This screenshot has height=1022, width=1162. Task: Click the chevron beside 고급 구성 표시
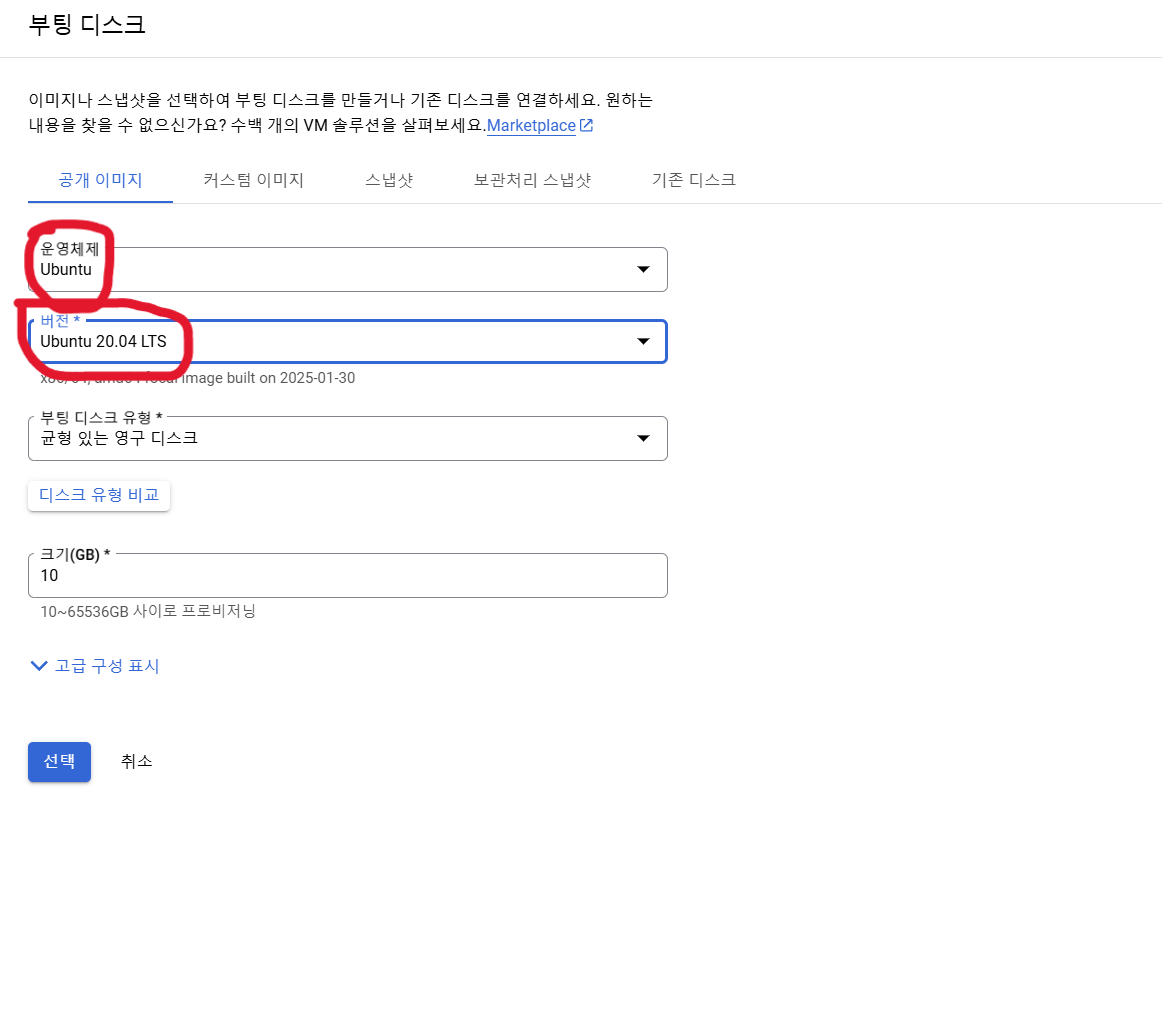[x=39, y=666]
